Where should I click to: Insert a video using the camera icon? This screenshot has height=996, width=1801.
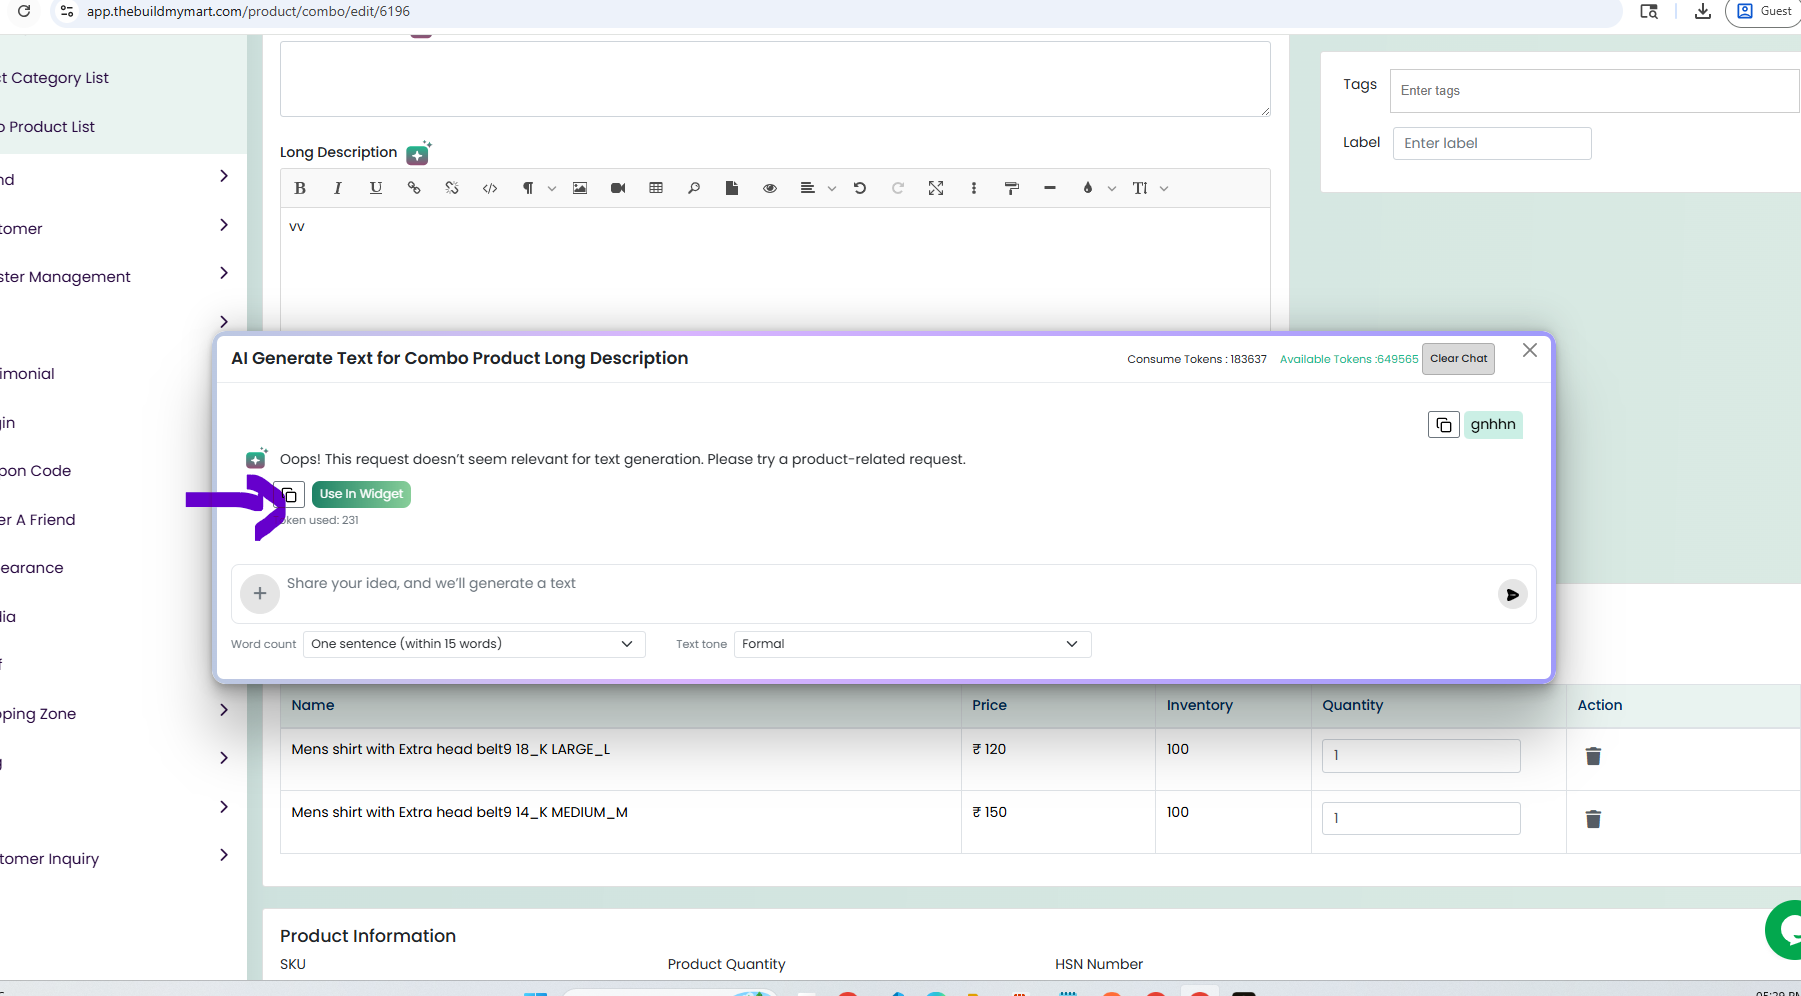[x=618, y=188]
